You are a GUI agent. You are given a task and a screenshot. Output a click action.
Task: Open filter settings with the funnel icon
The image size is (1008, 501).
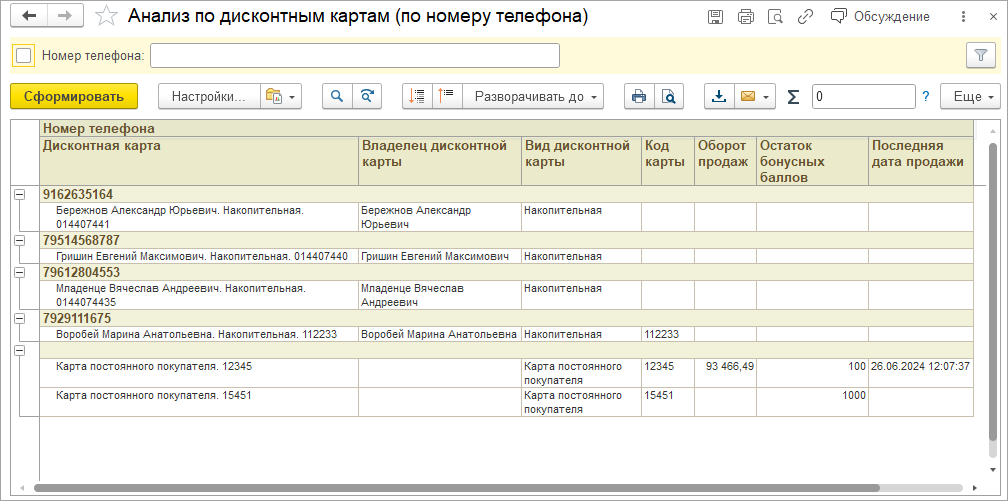pos(981,55)
